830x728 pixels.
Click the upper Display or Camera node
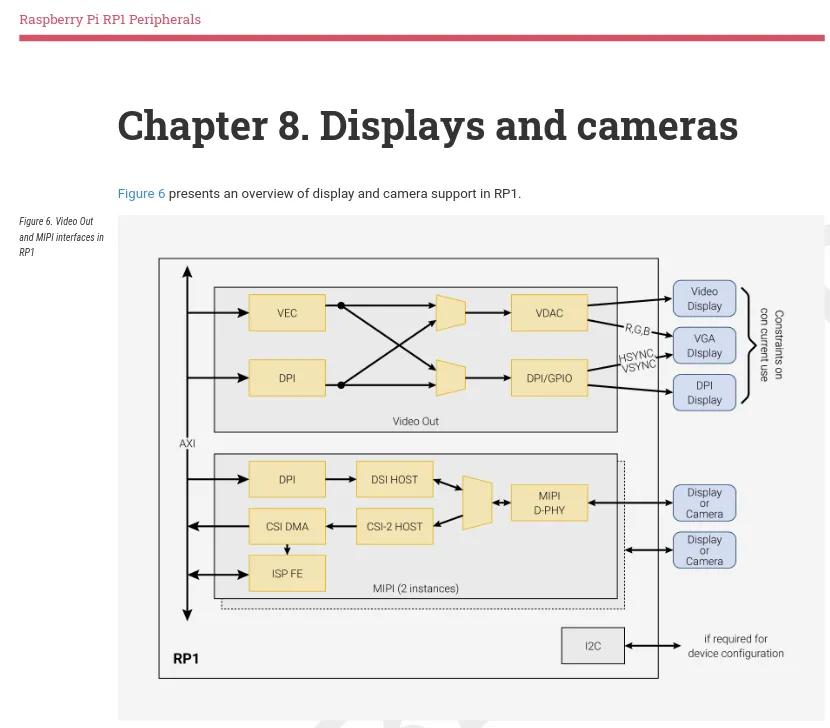pyautogui.click(x=703, y=502)
